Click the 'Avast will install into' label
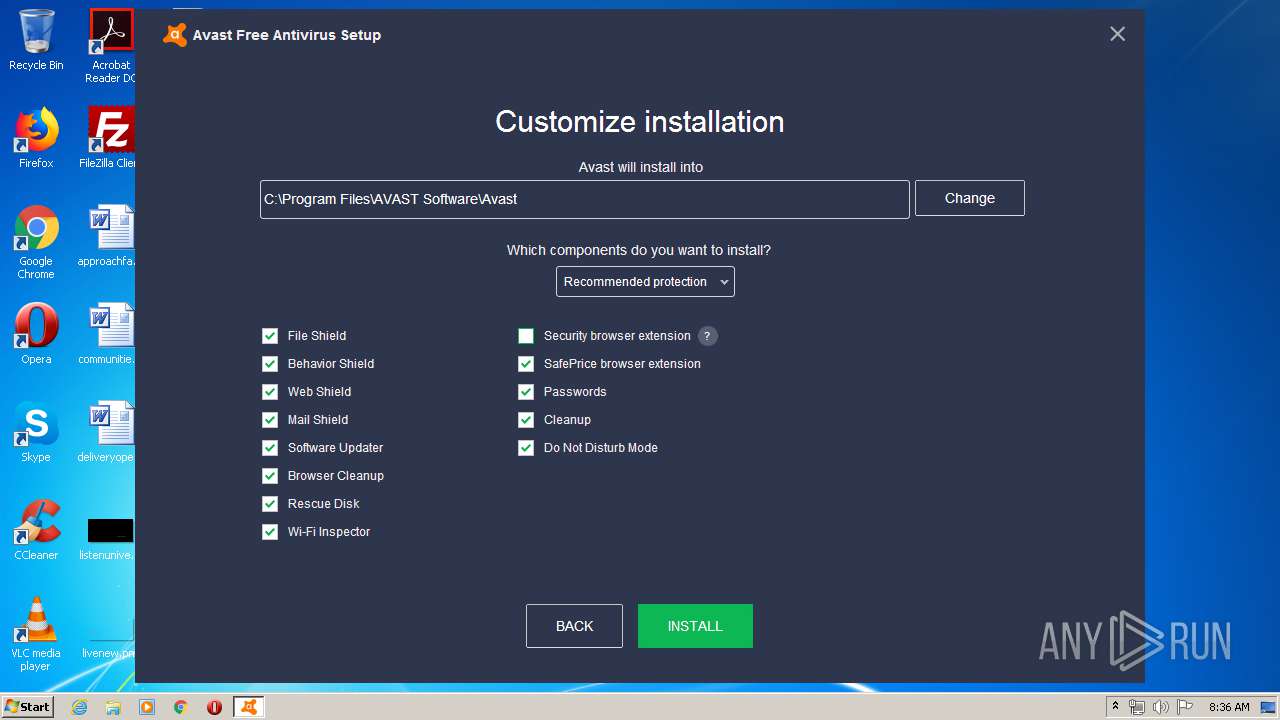The height and width of the screenshot is (720, 1280). point(641,167)
